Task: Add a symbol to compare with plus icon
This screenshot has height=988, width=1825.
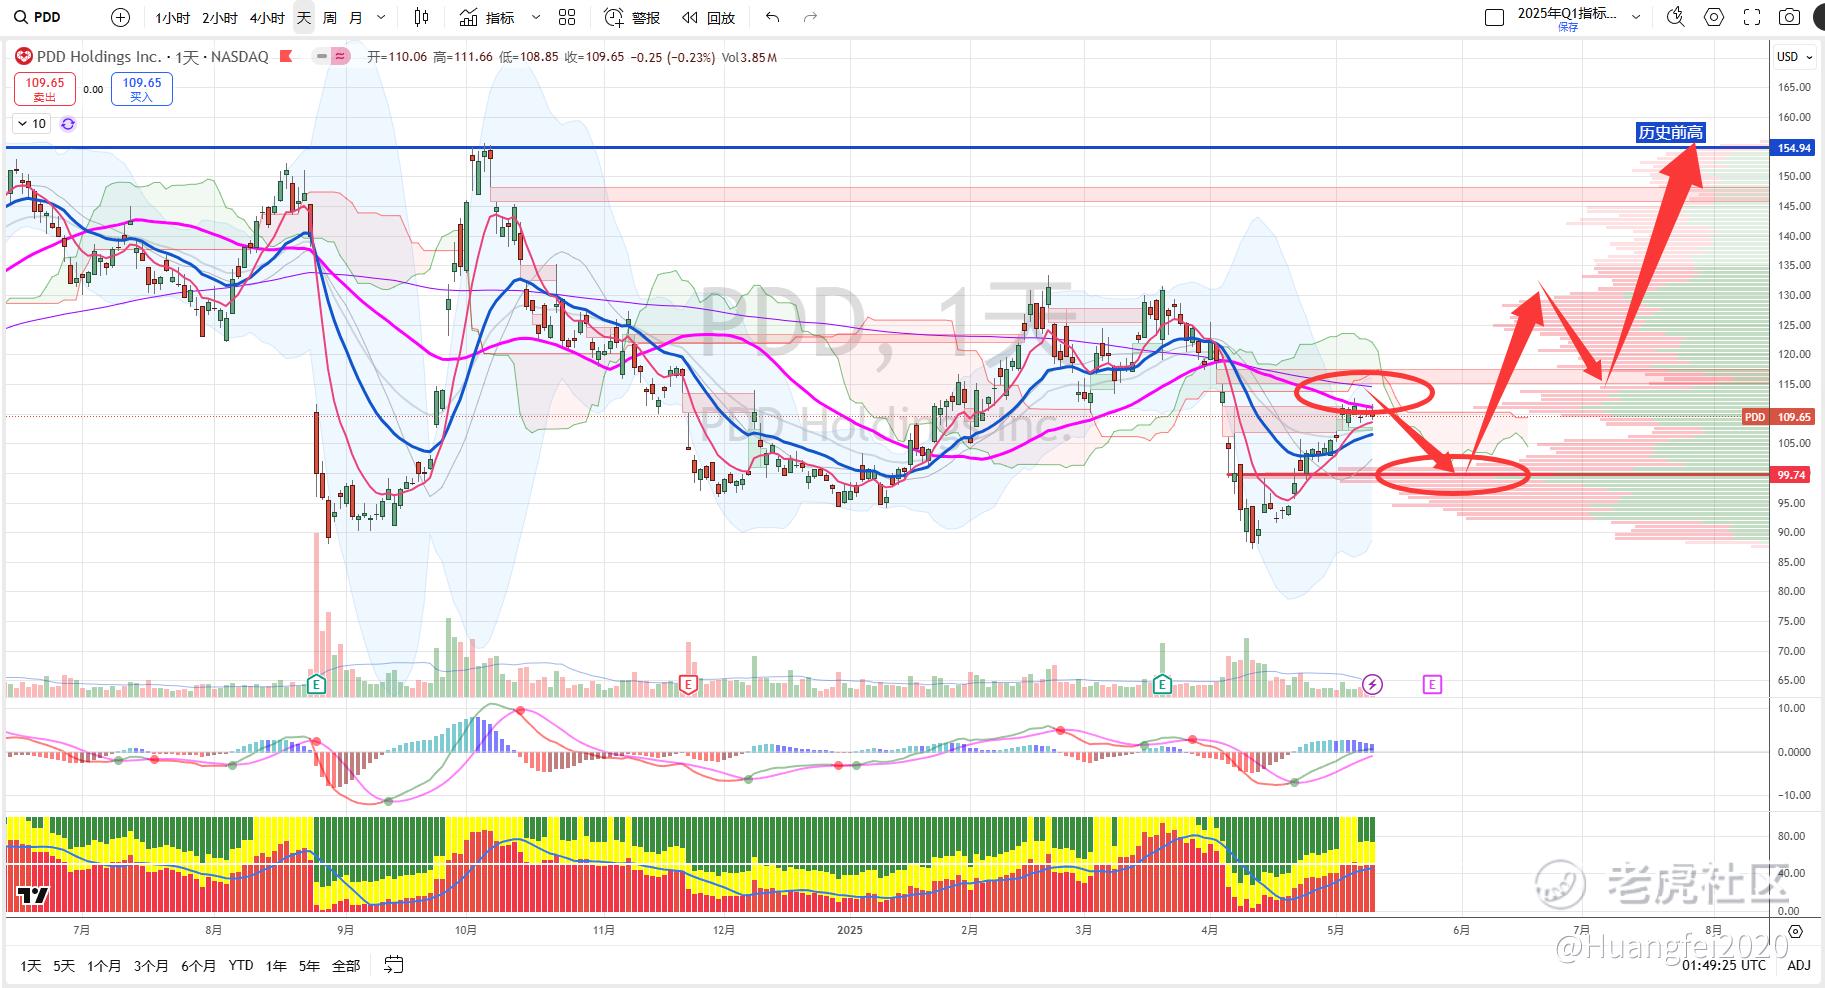Action: coord(120,17)
